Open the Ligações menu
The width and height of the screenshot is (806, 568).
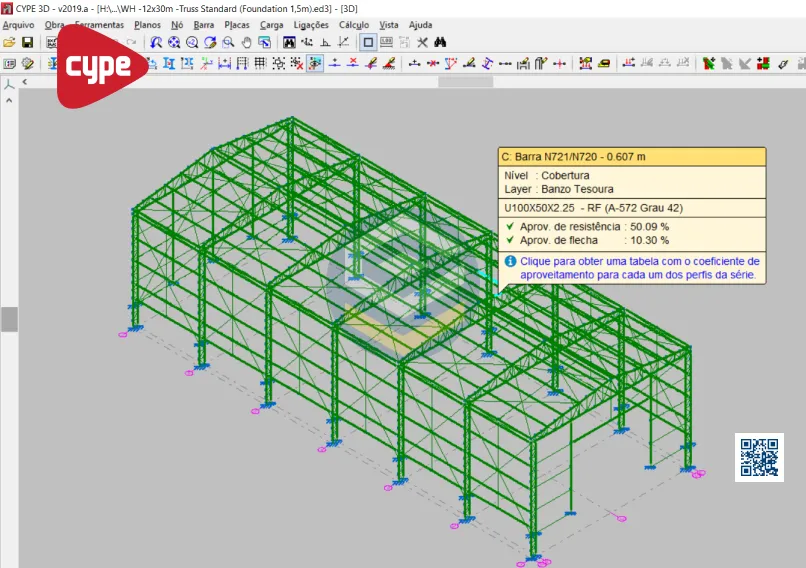pos(311,25)
